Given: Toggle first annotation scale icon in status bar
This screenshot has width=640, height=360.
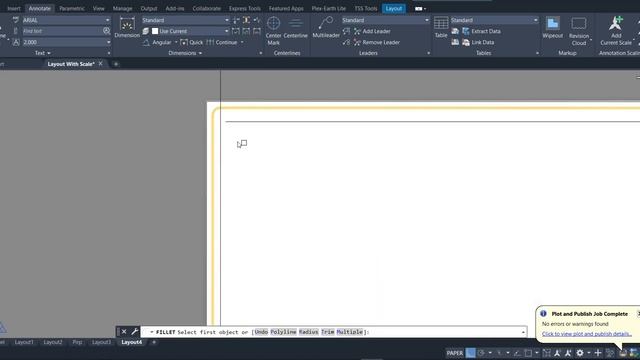Looking at the screenshot, I should 557,353.
